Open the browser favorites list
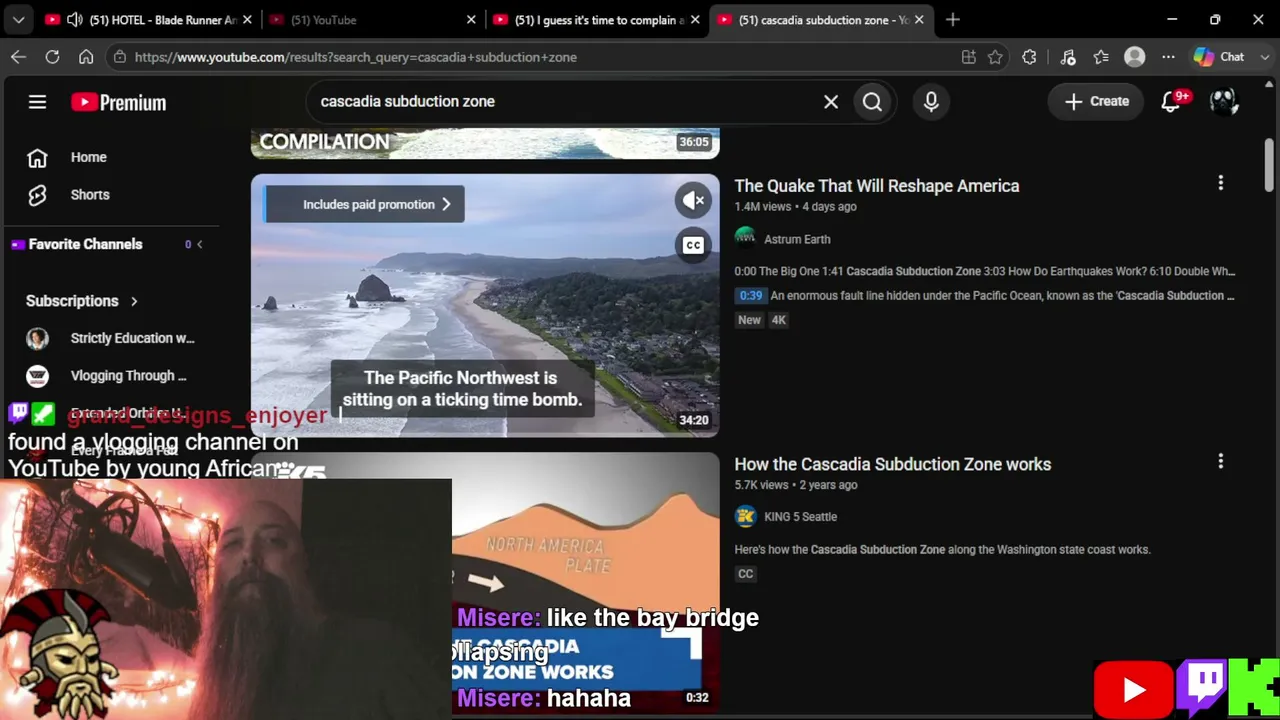This screenshot has height=720, width=1280. coord(1101,57)
